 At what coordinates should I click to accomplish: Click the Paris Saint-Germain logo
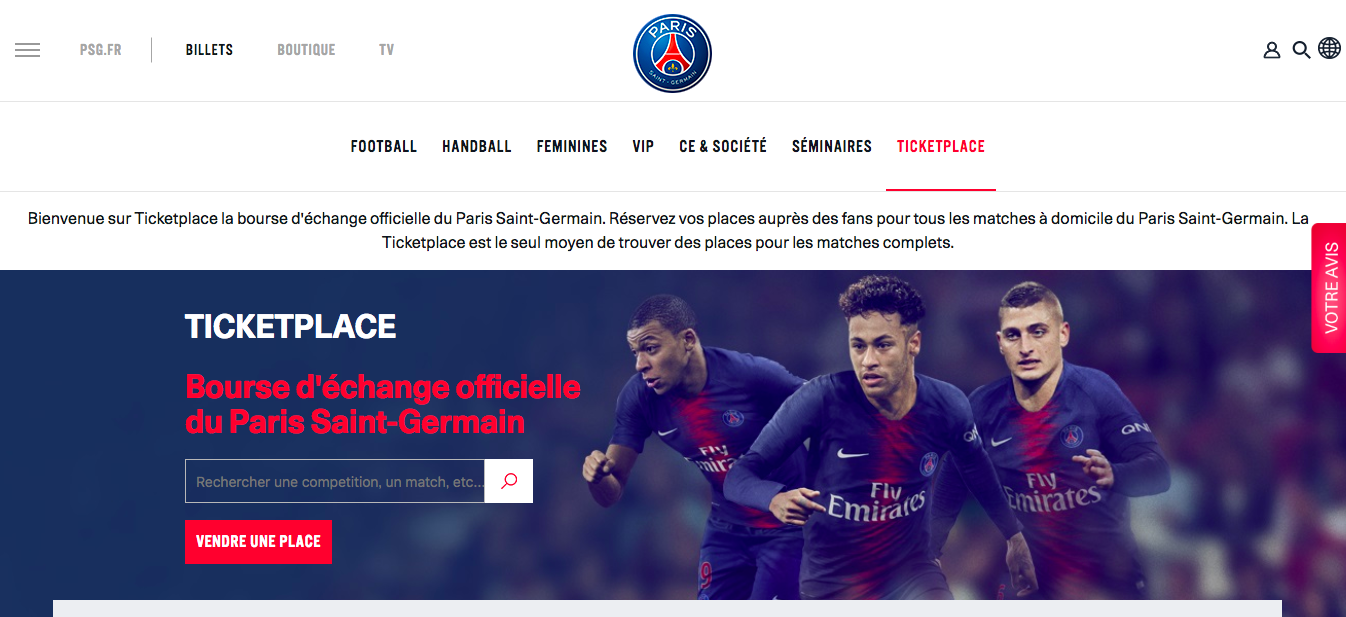[x=672, y=54]
